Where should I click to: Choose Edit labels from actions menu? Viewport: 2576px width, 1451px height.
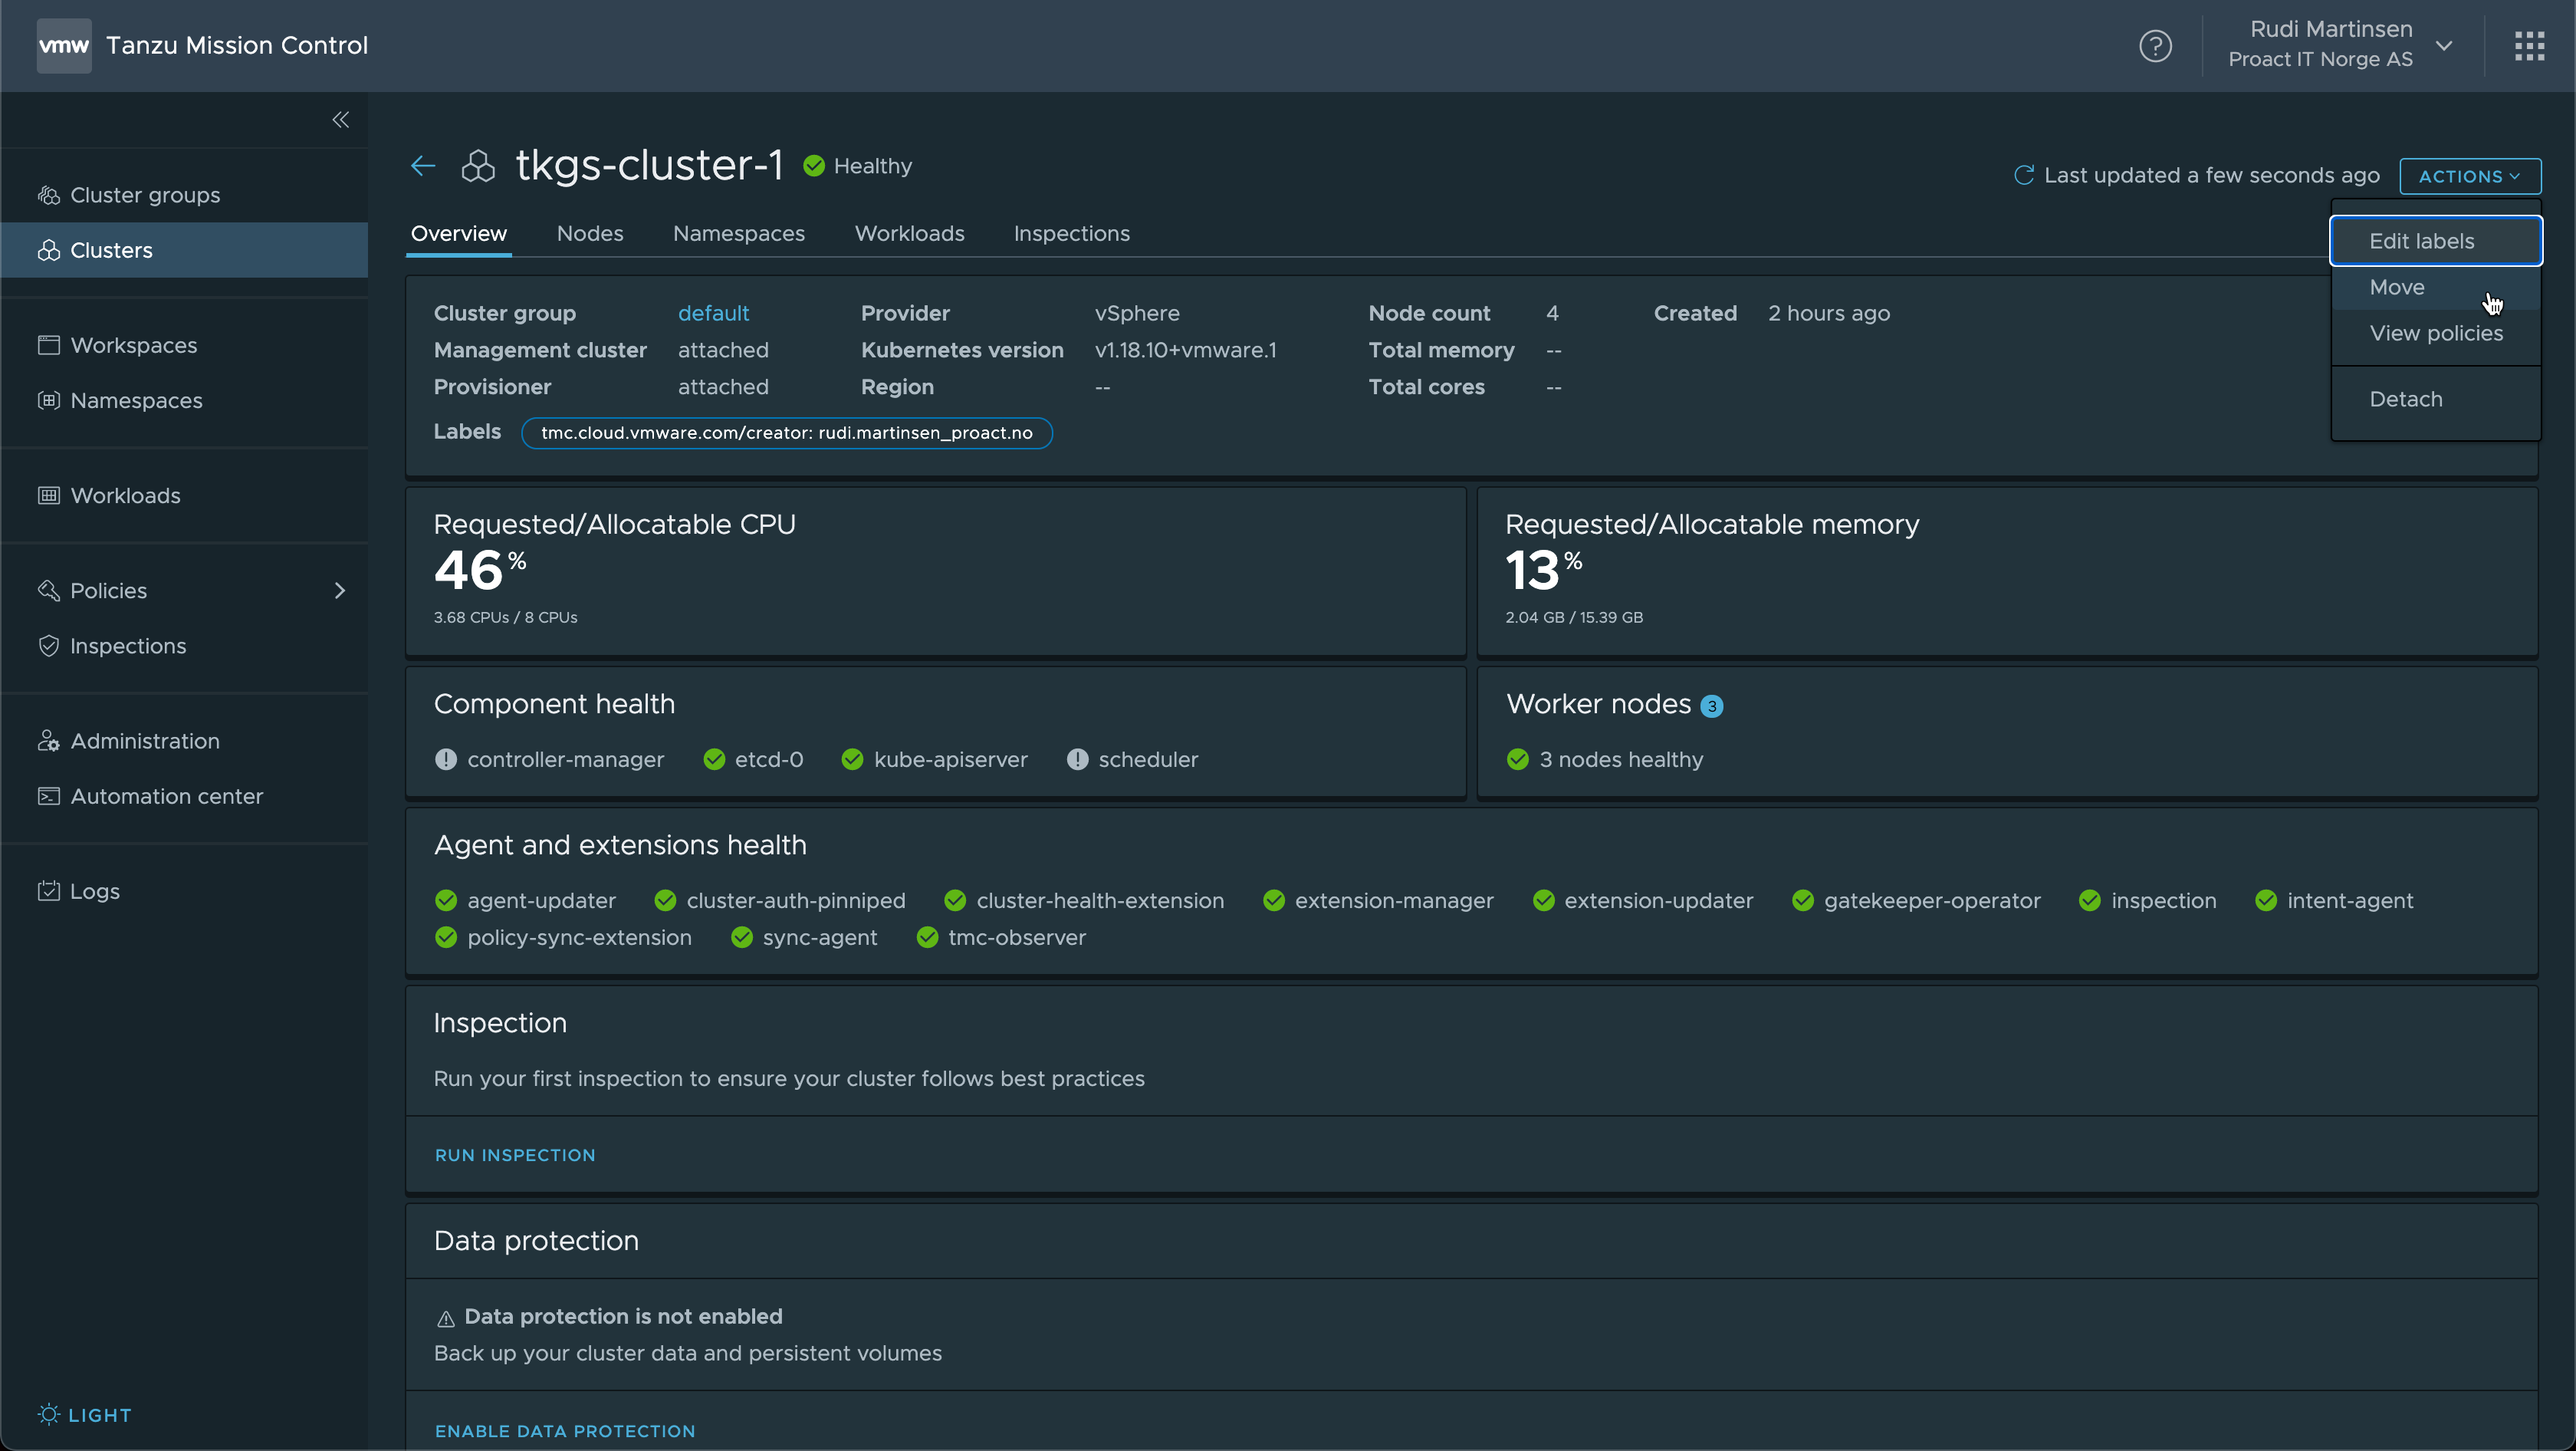click(2436, 241)
